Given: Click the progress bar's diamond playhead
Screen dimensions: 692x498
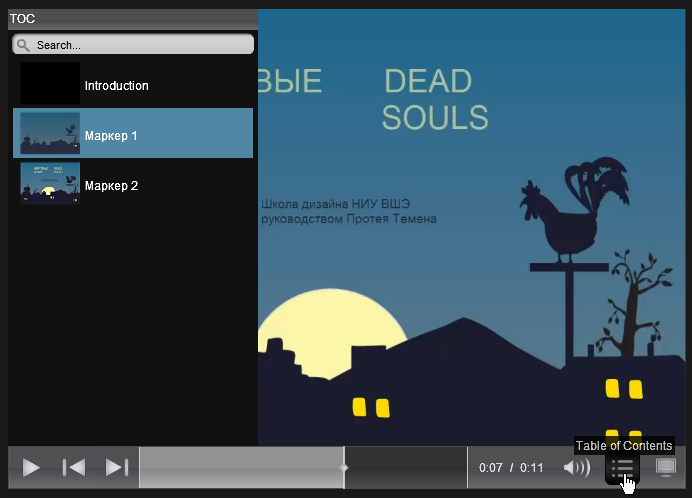Looking at the screenshot, I should point(344,468).
